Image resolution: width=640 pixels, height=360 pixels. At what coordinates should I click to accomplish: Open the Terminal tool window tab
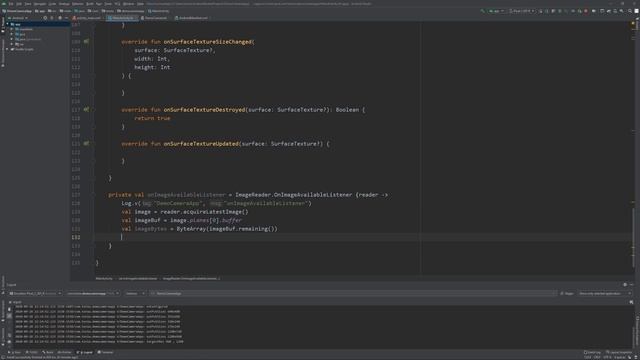pyautogui.click(x=105, y=352)
